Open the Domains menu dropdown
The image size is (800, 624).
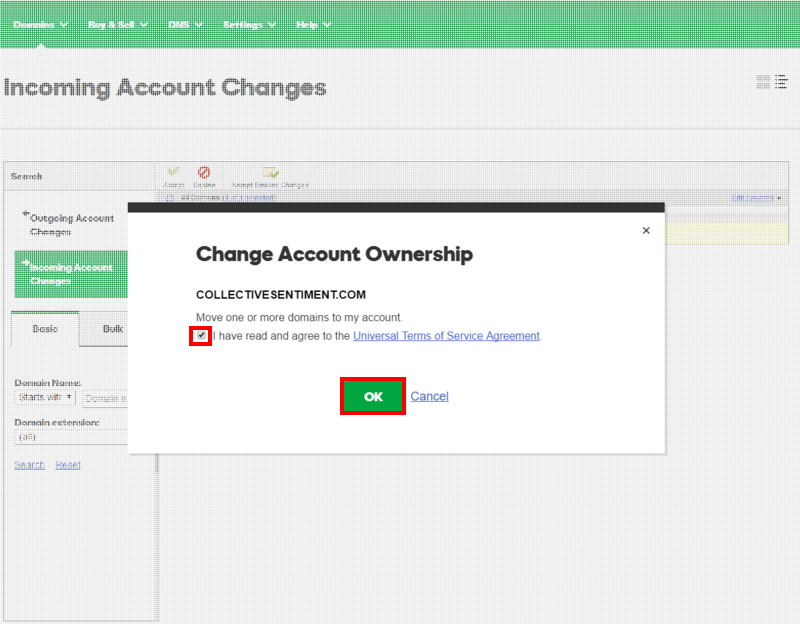point(41,24)
